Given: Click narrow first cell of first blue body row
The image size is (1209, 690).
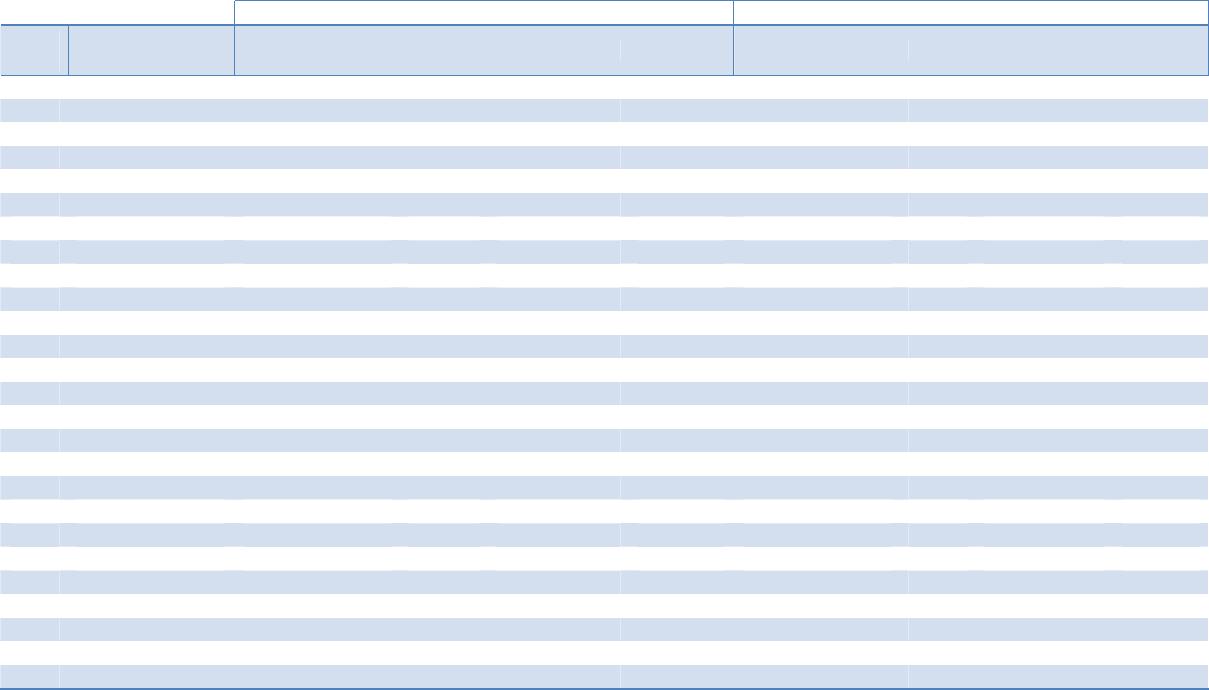Looking at the screenshot, I should (x=30, y=110).
